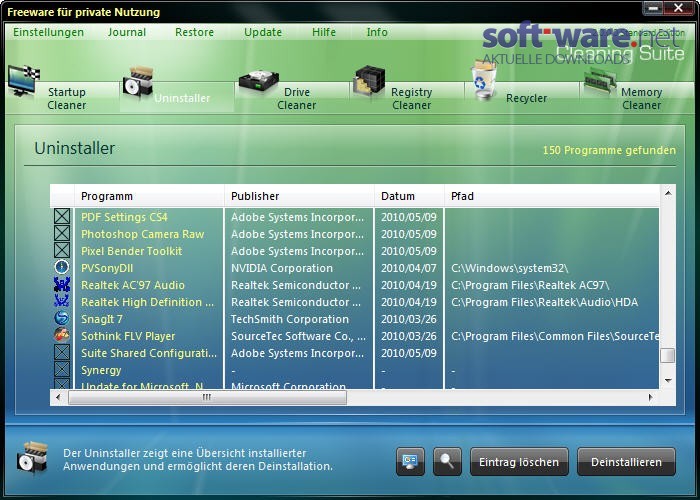This screenshot has height=500, width=700.
Task: Click the SnagIt 7 program icon
Action: pyautogui.click(x=62, y=318)
